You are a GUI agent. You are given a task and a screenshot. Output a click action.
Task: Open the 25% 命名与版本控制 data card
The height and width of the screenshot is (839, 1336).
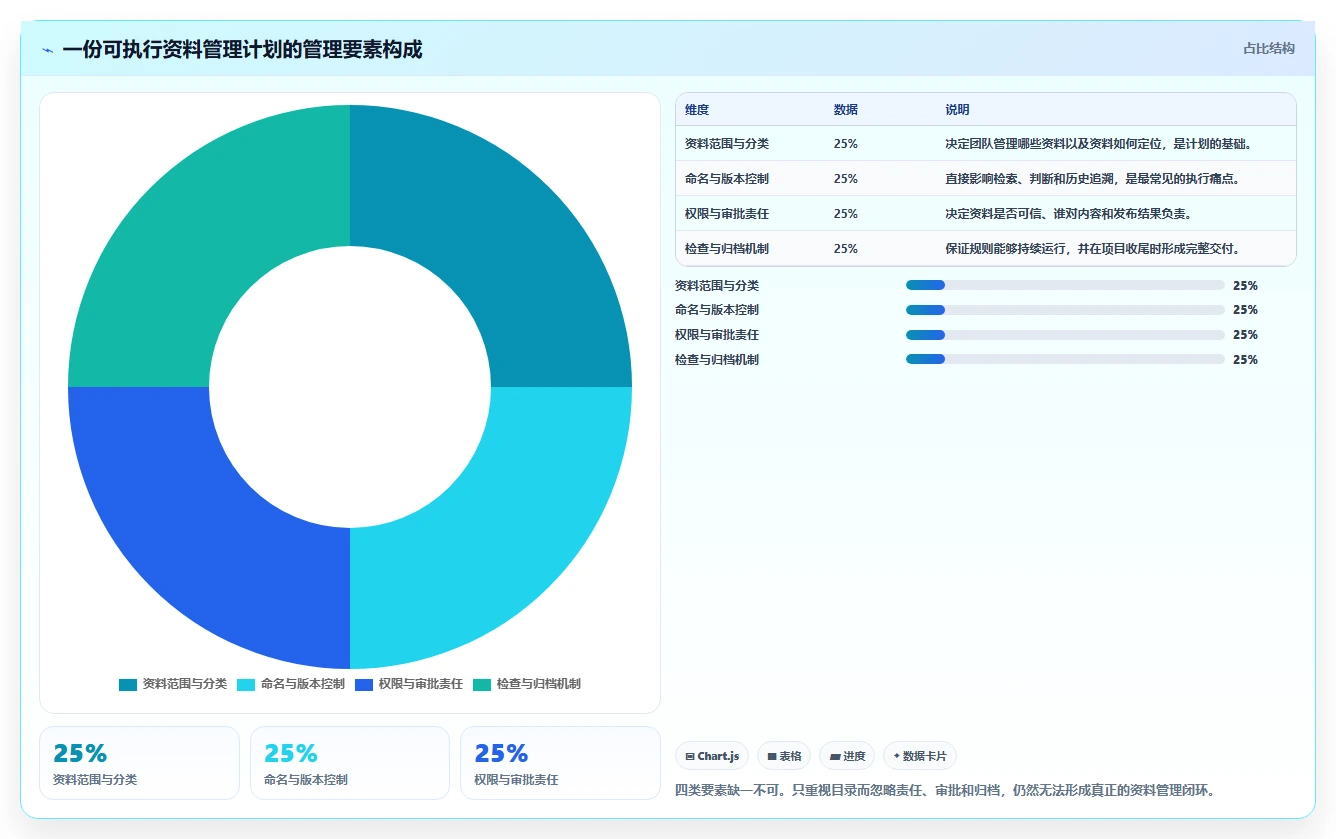click(x=350, y=763)
